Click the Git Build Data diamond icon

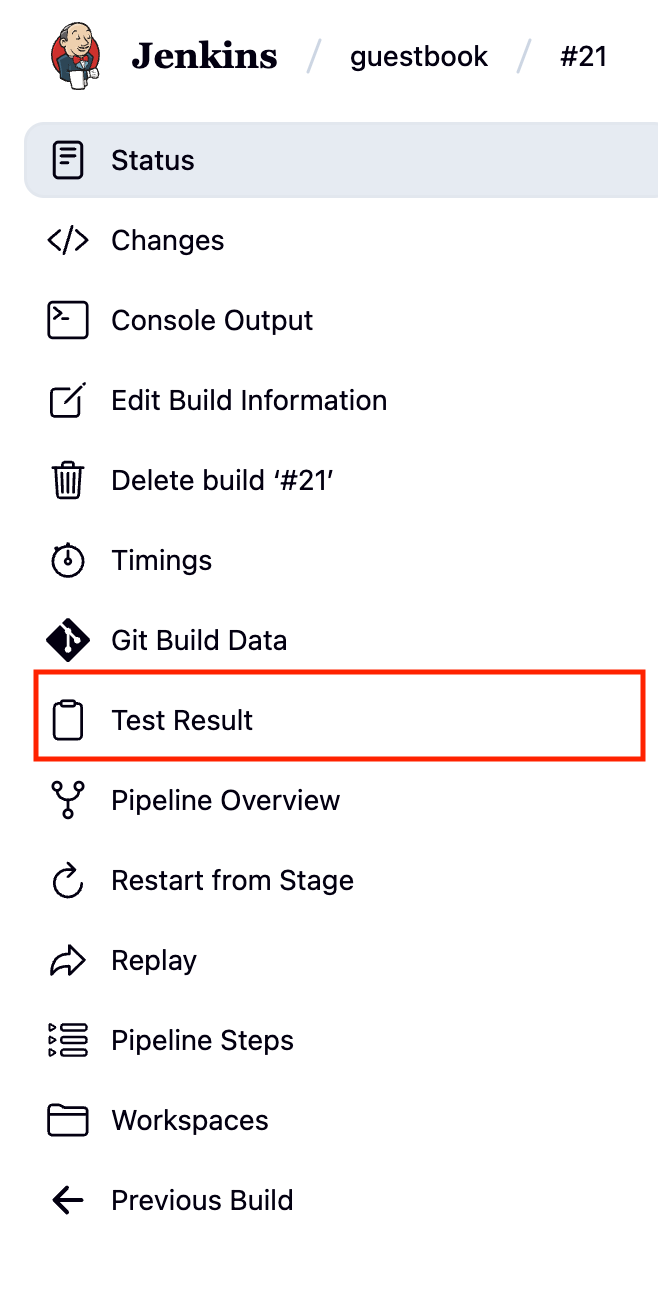[x=68, y=640]
